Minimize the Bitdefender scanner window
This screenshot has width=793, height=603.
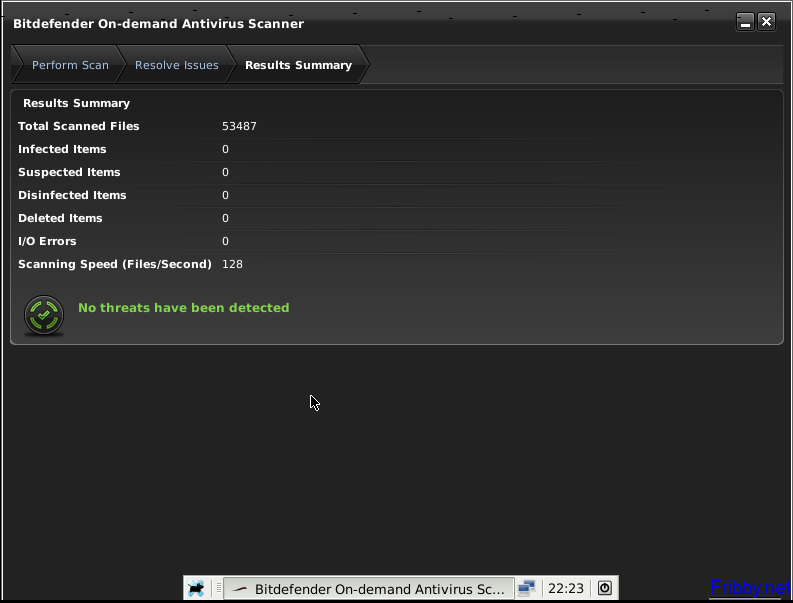click(745, 22)
